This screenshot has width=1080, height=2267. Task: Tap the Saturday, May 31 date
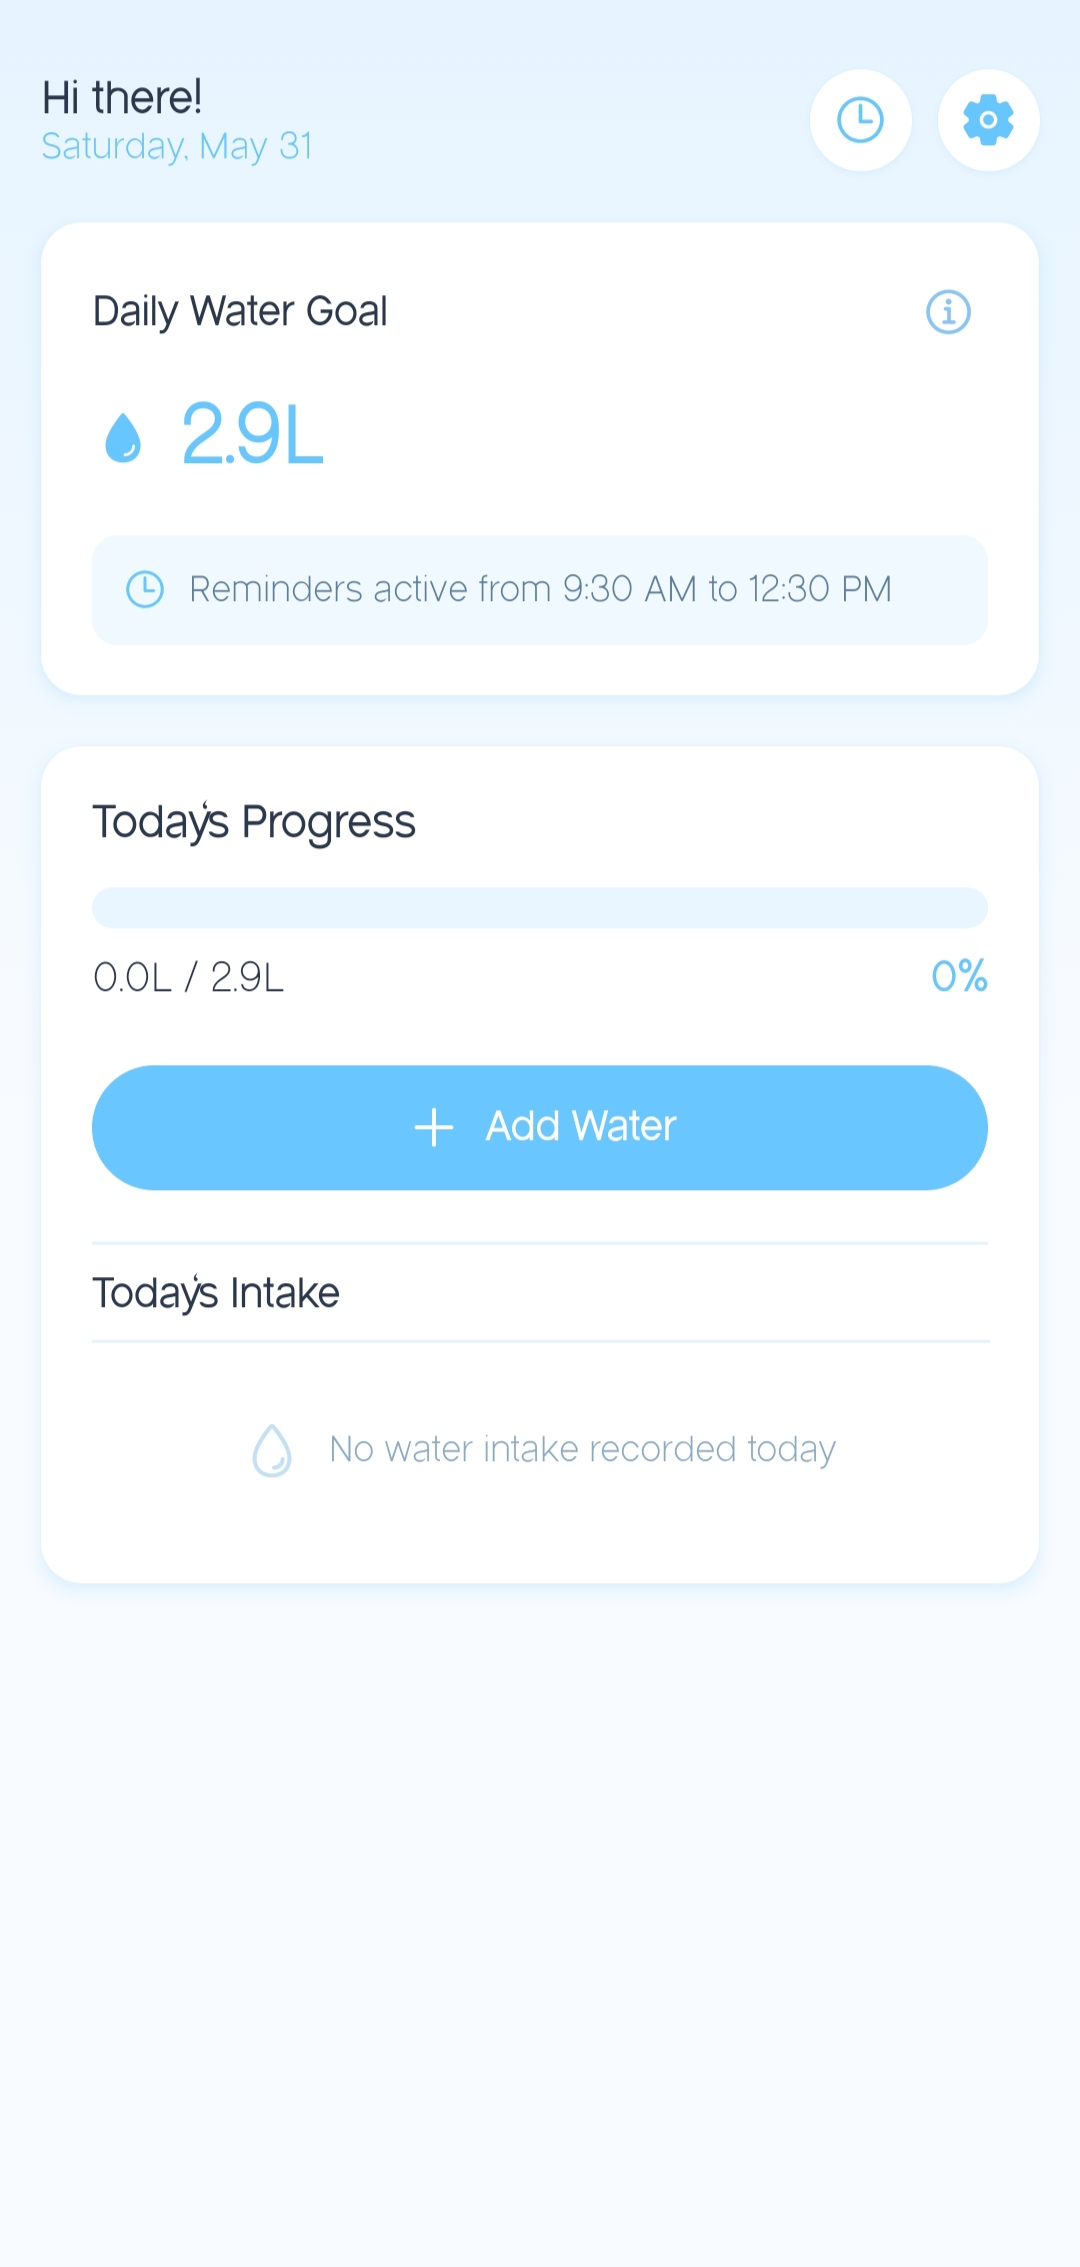177,147
